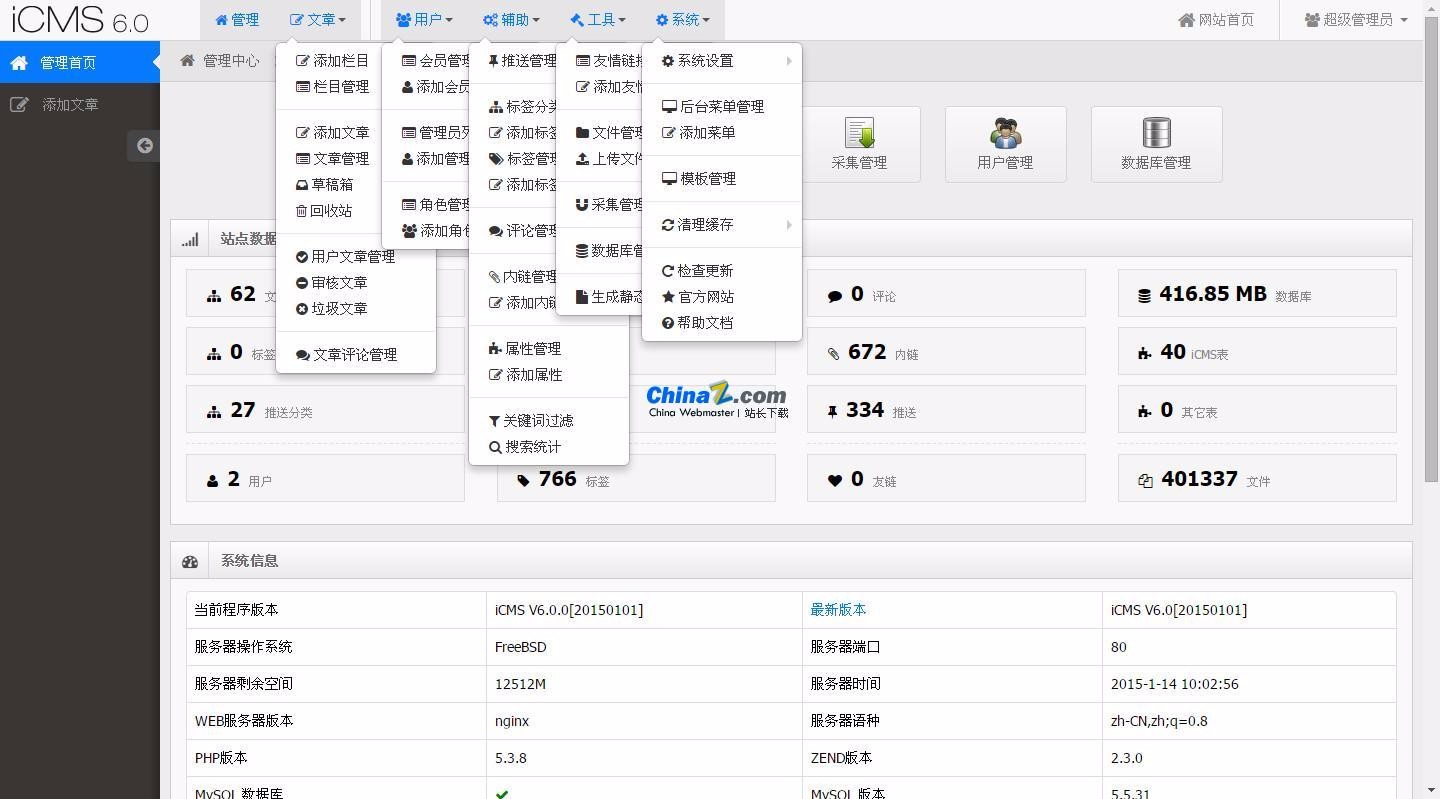
Task: Choose 垃圾文章 menu entry
Action: 355,309
